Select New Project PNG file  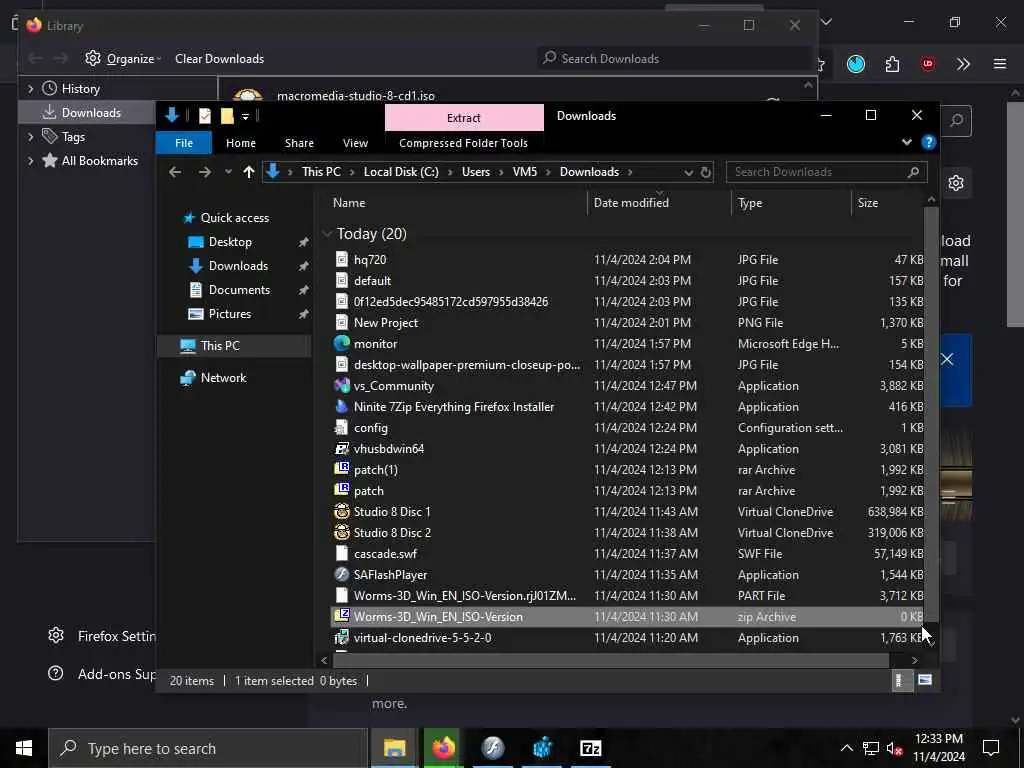(628, 323)
